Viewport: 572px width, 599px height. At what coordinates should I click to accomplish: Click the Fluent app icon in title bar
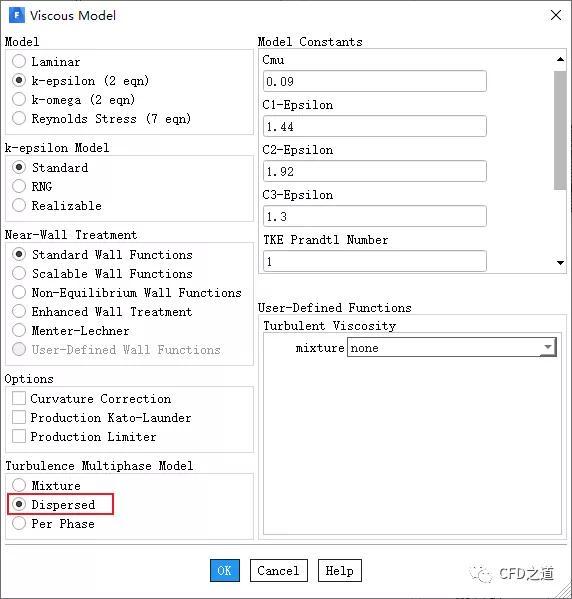pos(16,15)
